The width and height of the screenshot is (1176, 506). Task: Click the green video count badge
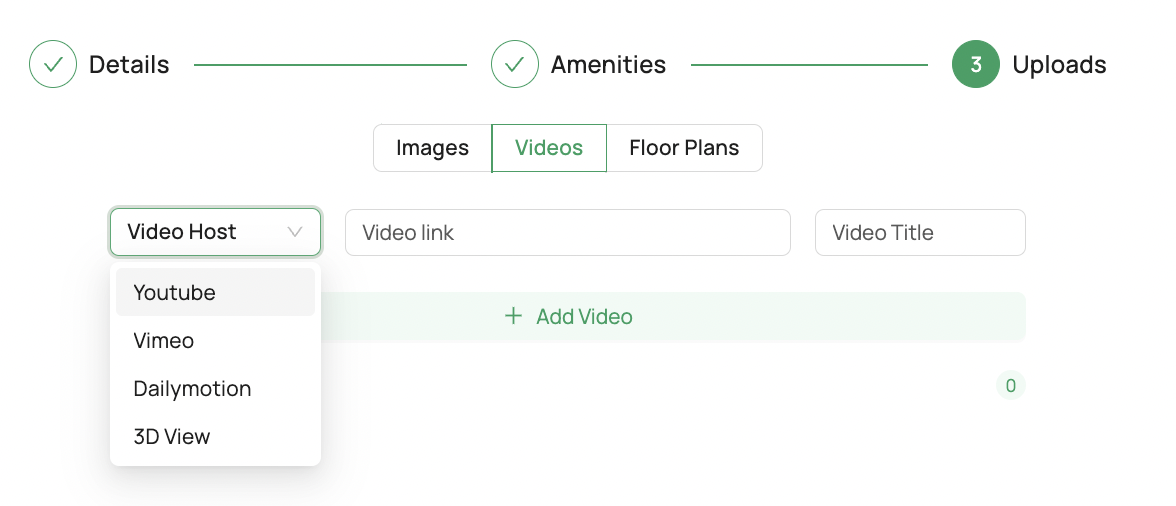pyautogui.click(x=1010, y=386)
